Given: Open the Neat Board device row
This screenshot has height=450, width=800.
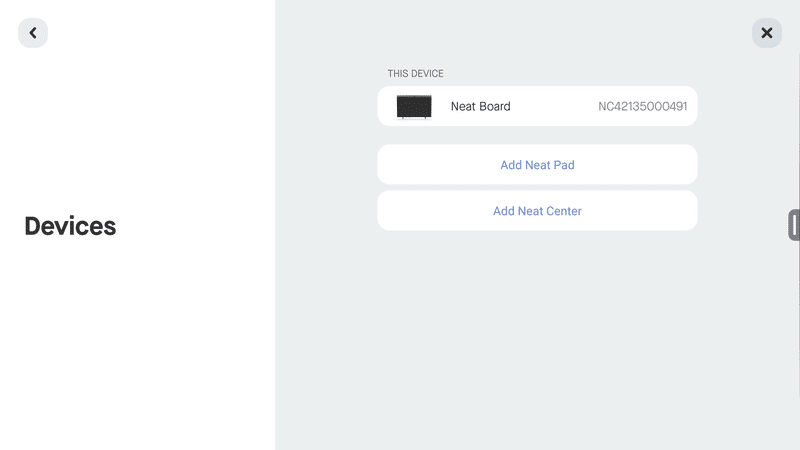Looking at the screenshot, I should pos(537,106).
